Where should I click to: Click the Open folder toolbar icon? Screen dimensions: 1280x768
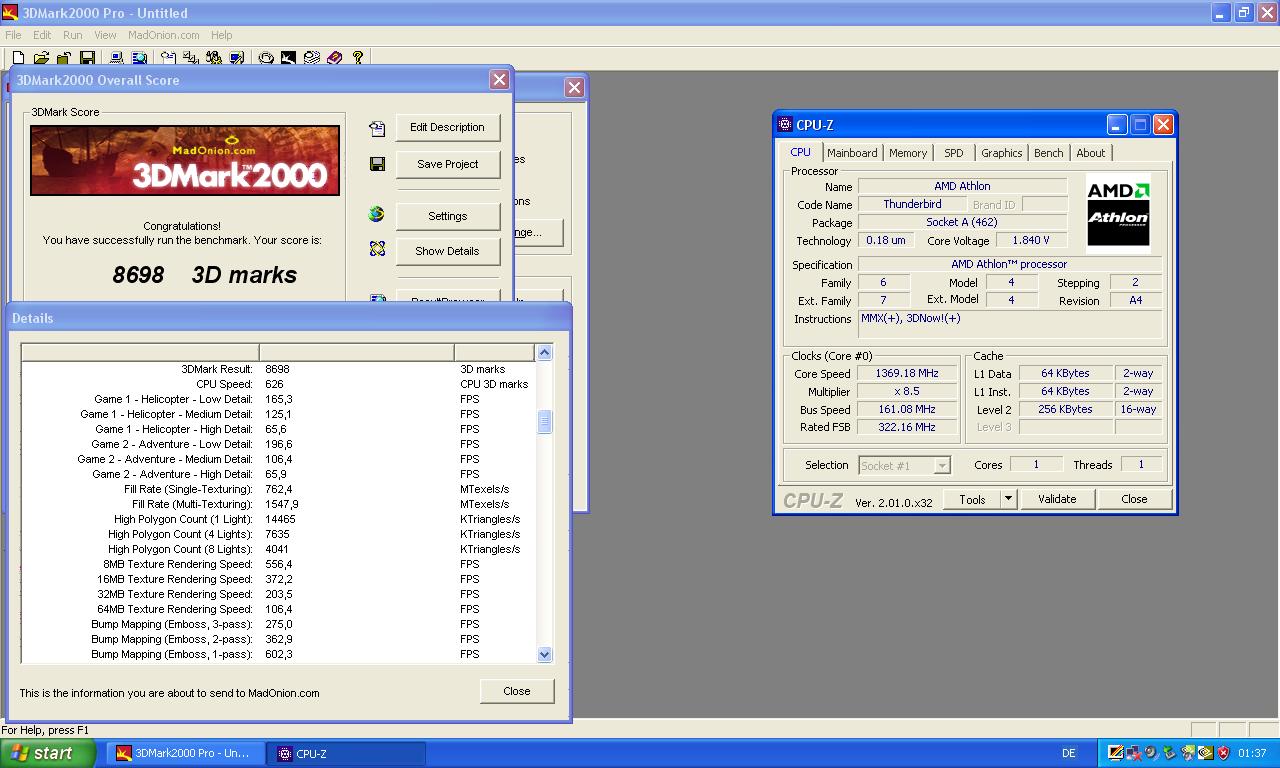[x=41, y=58]
